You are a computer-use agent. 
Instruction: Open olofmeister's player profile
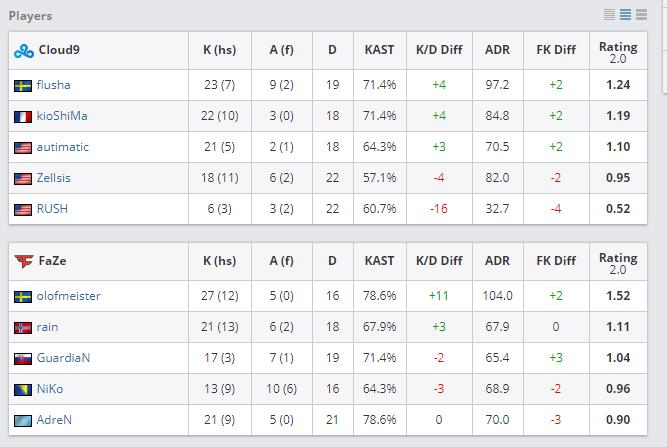[x=68, y=296]
